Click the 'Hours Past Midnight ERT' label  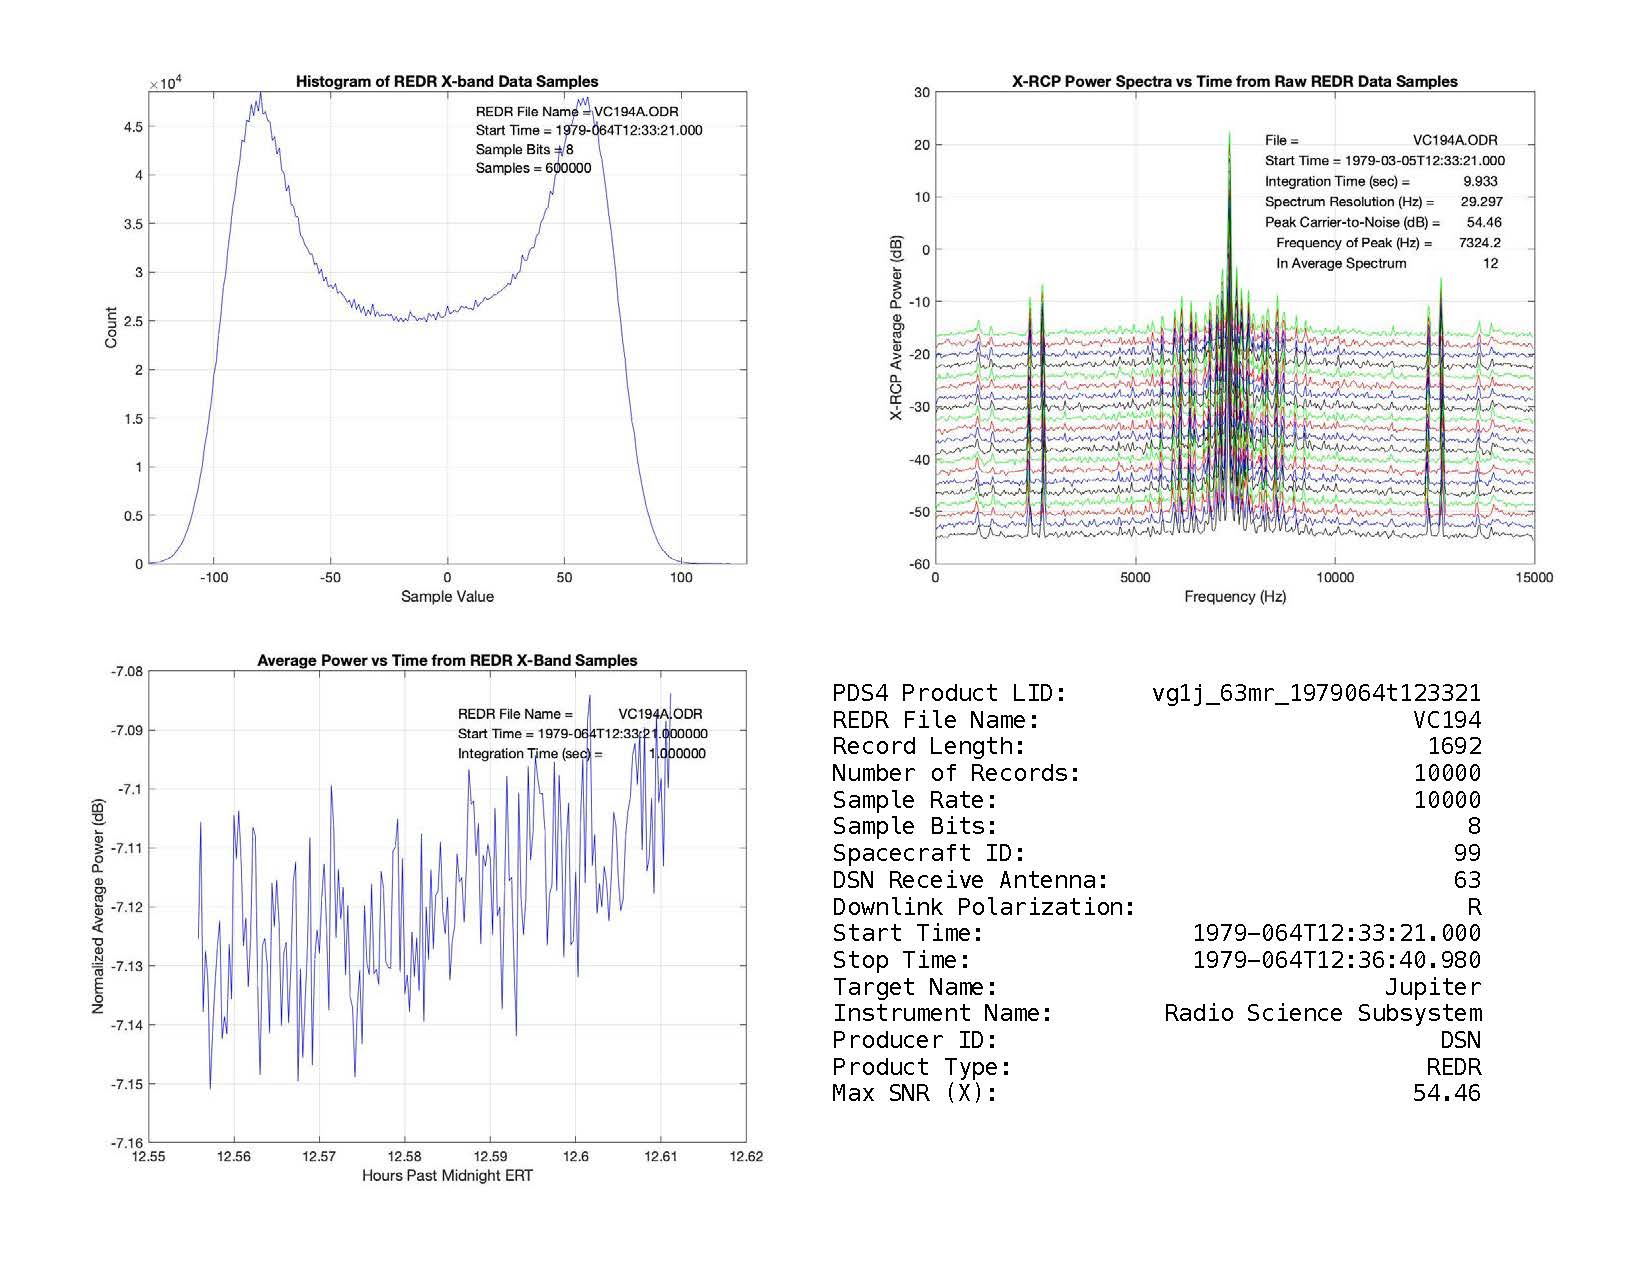click(x=447, y=1176)
